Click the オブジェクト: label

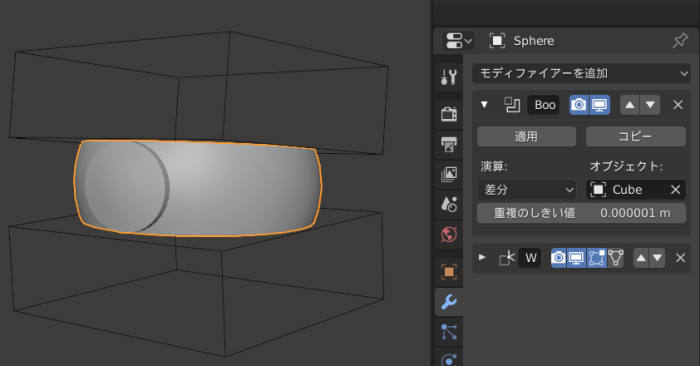click(x=626, y=166)
